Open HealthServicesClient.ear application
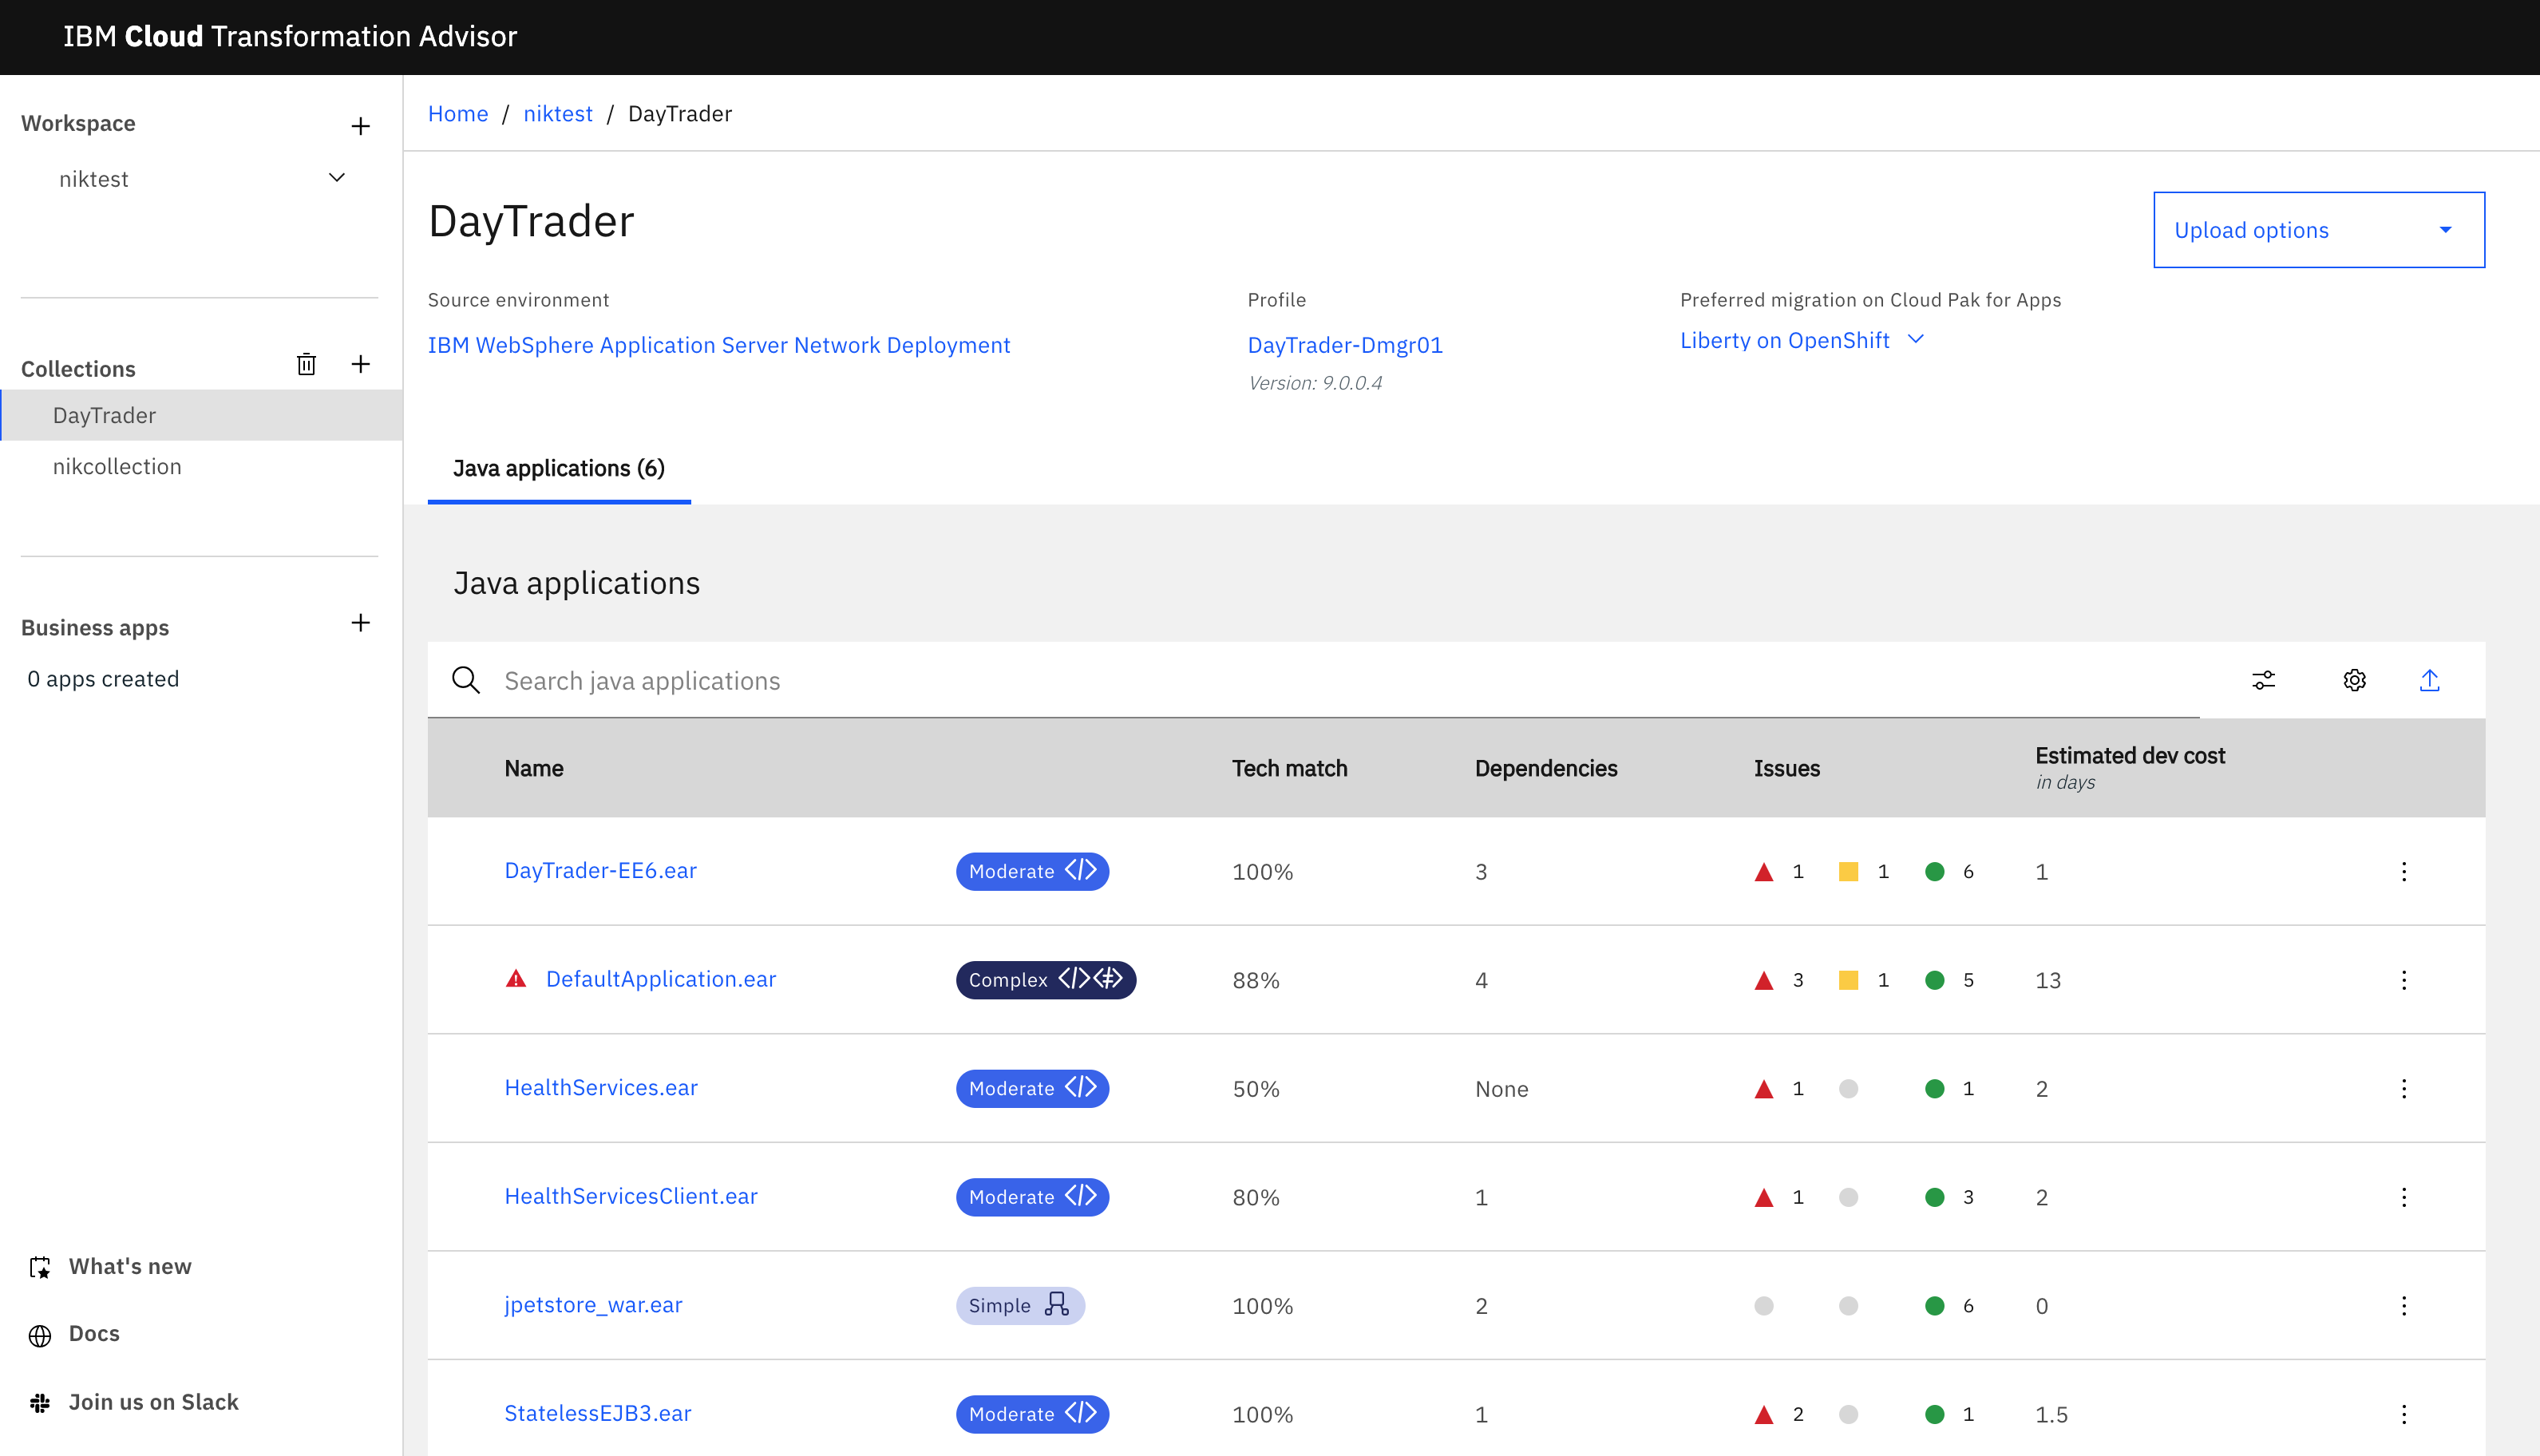This screenshot has height=1456, width=2540. 631,1196
